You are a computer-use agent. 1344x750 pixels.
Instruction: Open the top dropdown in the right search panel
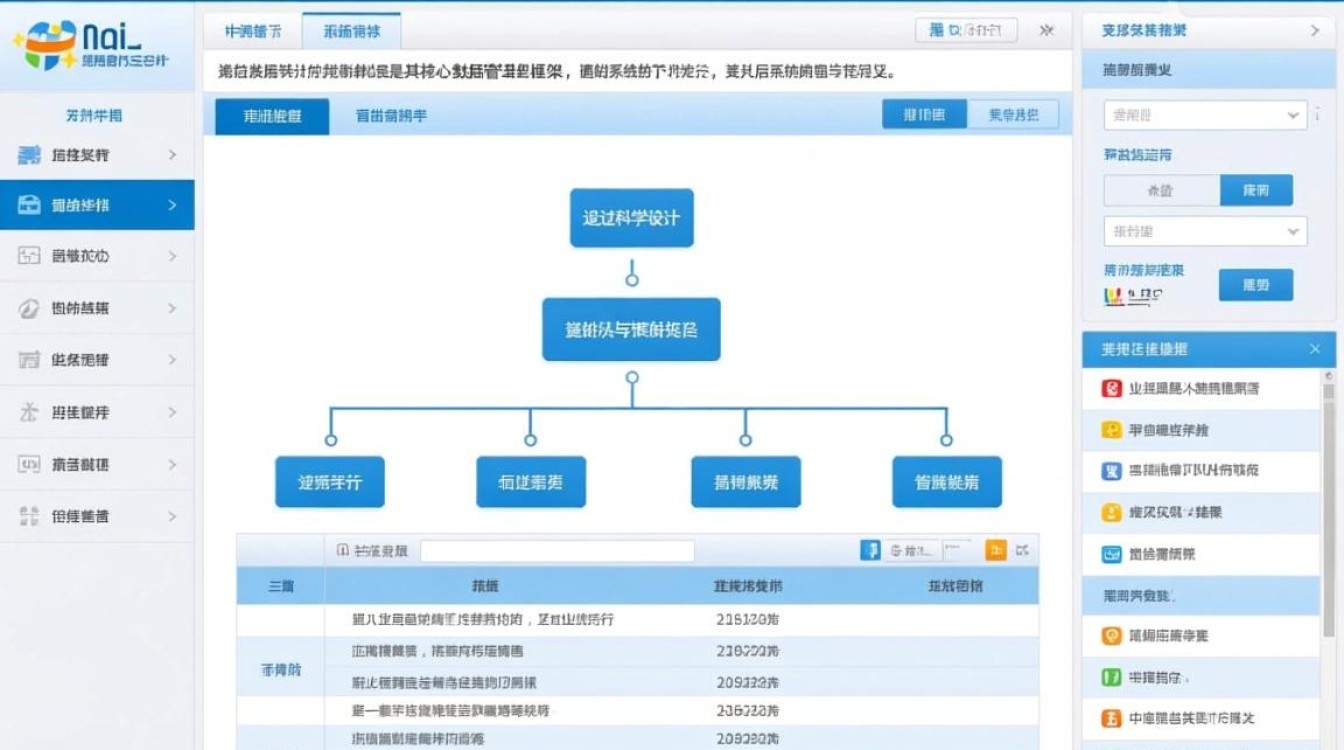1204,114
